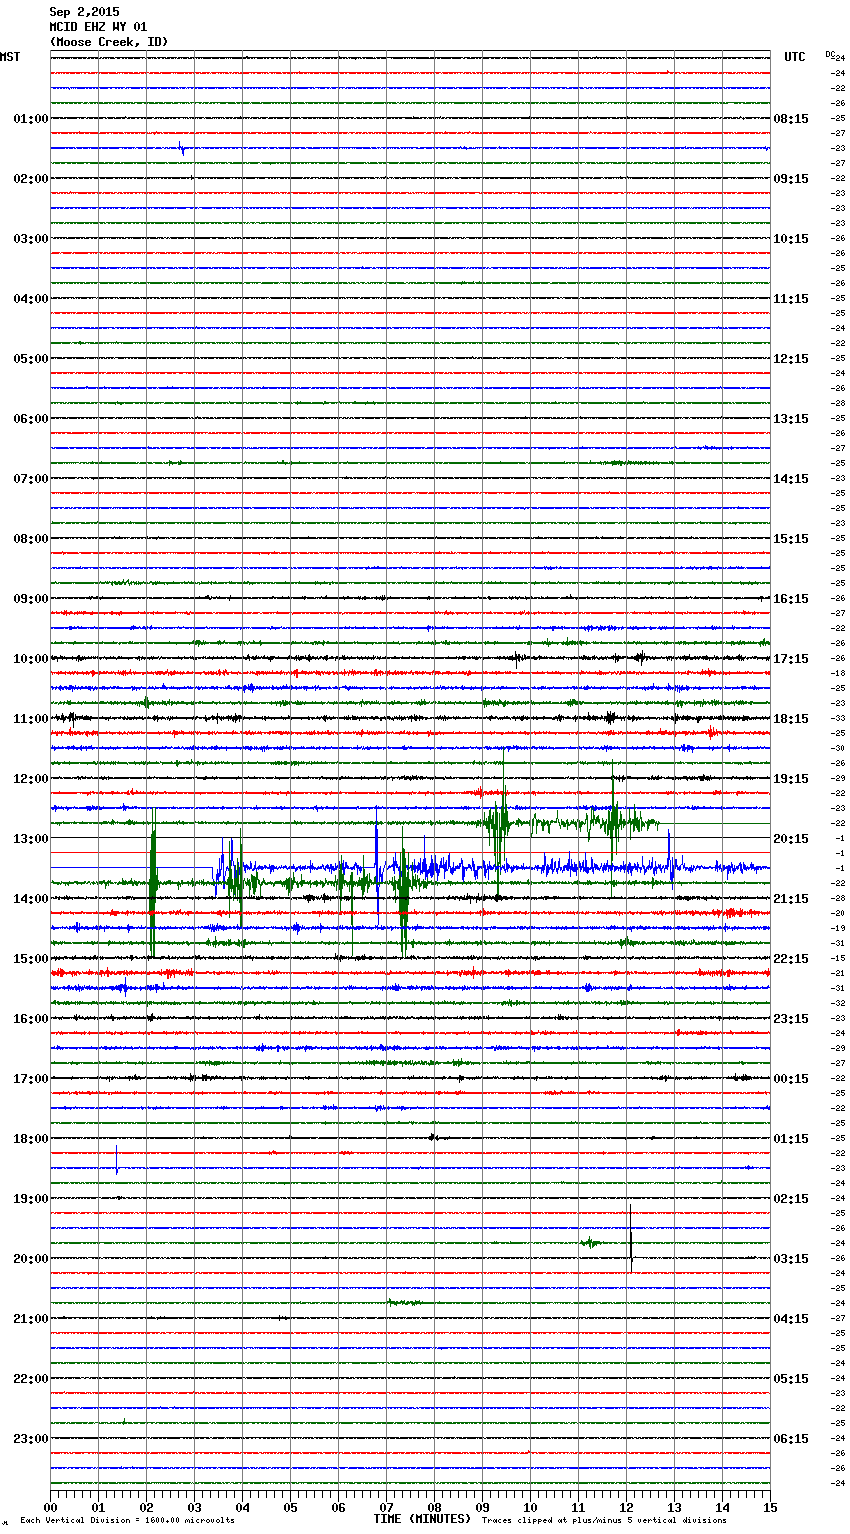Click the (Moose Creek, ID) location text
The image size is (850, 1534).
pyautogui.click(x=108, y=42)
